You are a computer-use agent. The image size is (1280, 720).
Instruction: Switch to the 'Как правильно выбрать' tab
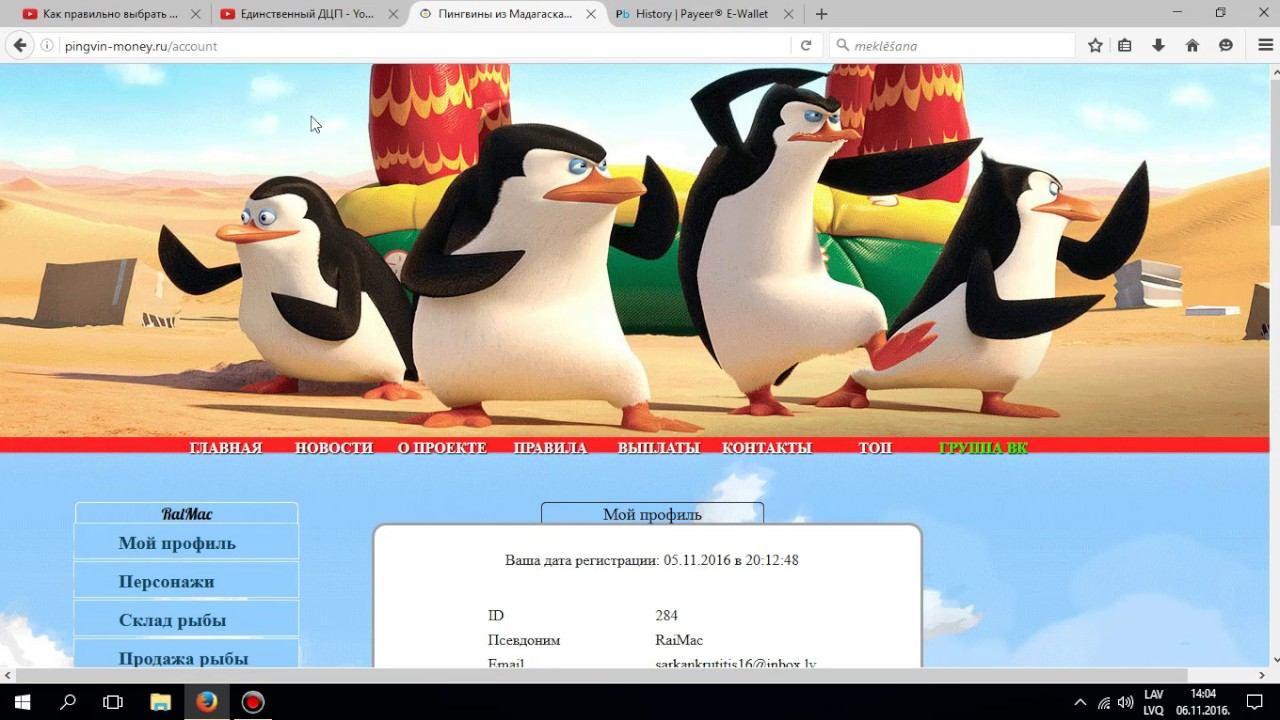point(111,14)
